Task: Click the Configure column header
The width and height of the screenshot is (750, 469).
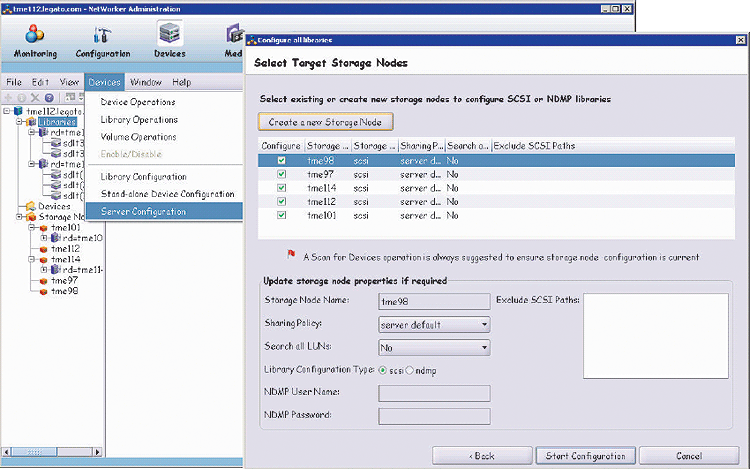Action: pos(281,146)
